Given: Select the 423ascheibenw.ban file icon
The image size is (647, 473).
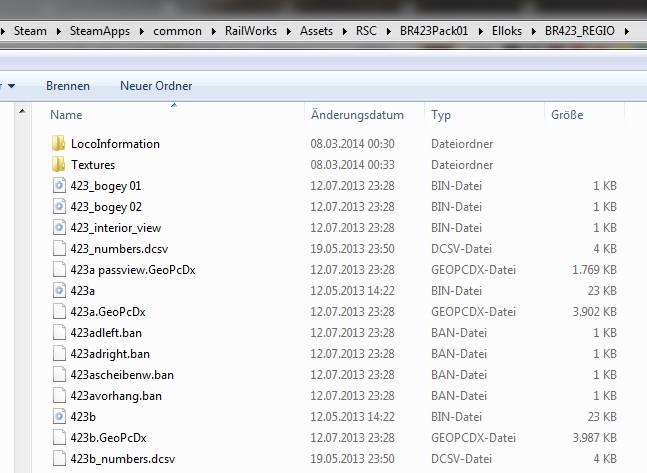Looking at the screenshot, I should (x=59, y=375).
